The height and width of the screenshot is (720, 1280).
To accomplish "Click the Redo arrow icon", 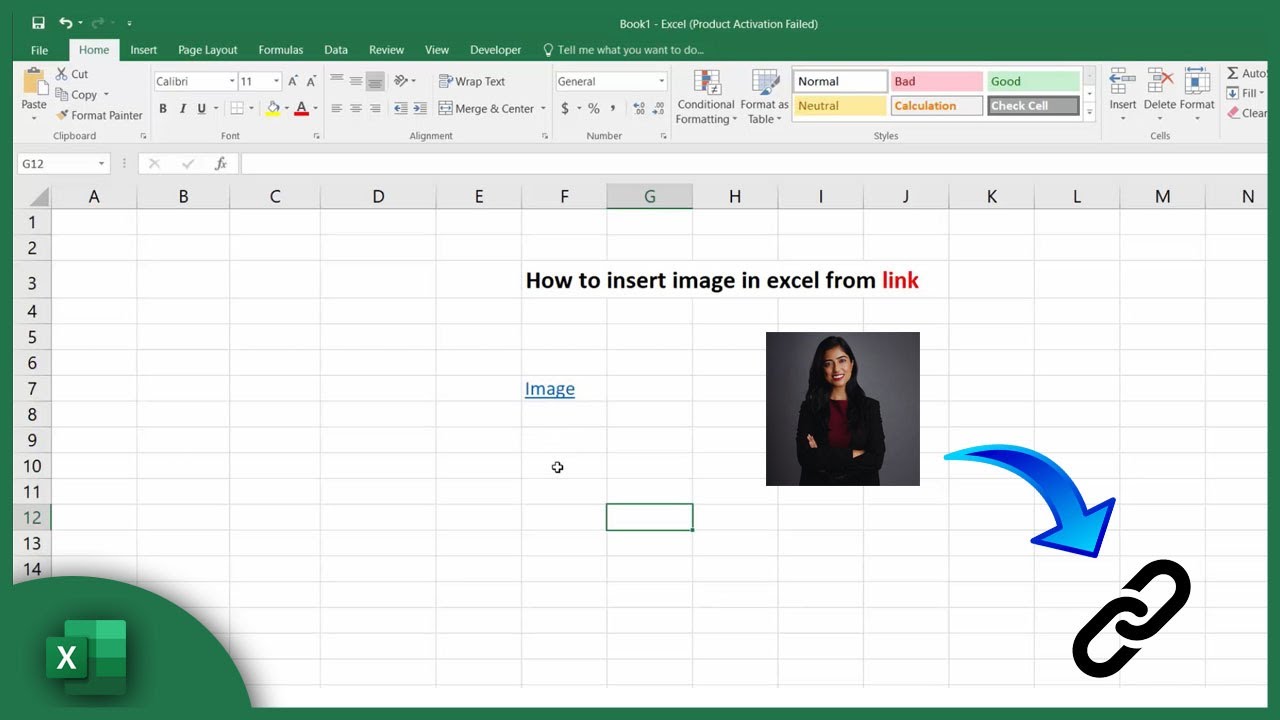I will click(x=97, y=23).
